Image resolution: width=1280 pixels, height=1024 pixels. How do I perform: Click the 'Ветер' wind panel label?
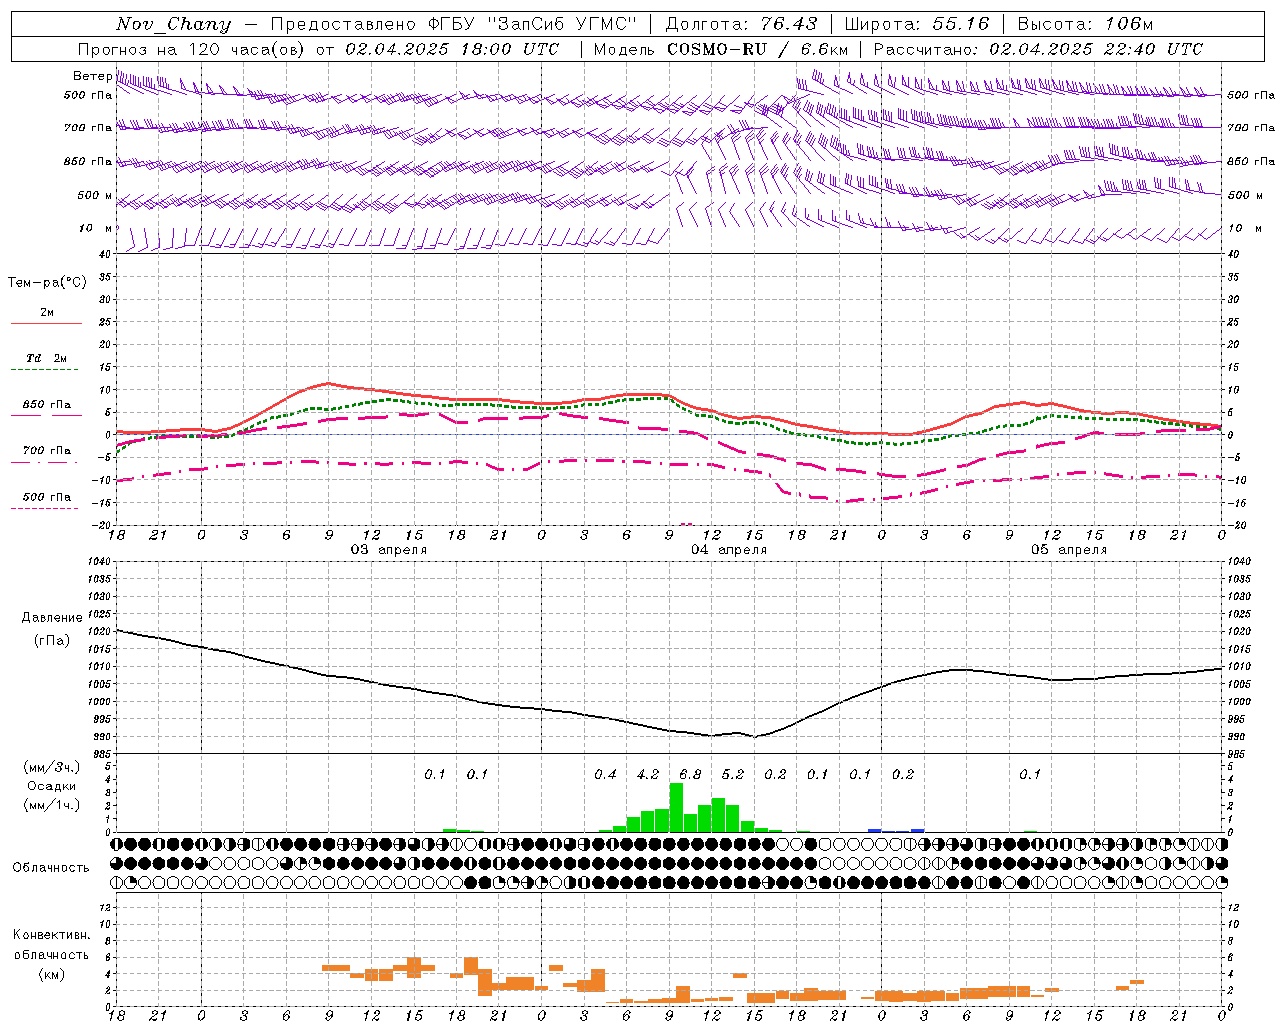tap(93, 76)
